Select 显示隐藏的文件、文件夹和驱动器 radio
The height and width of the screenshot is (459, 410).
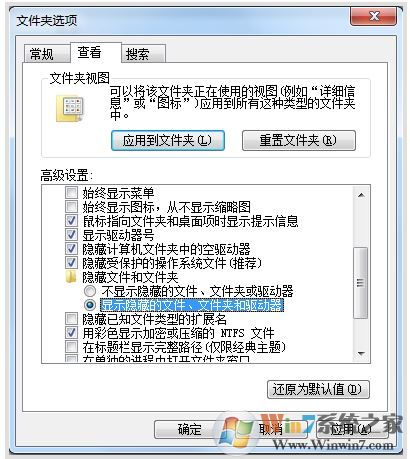90,305
